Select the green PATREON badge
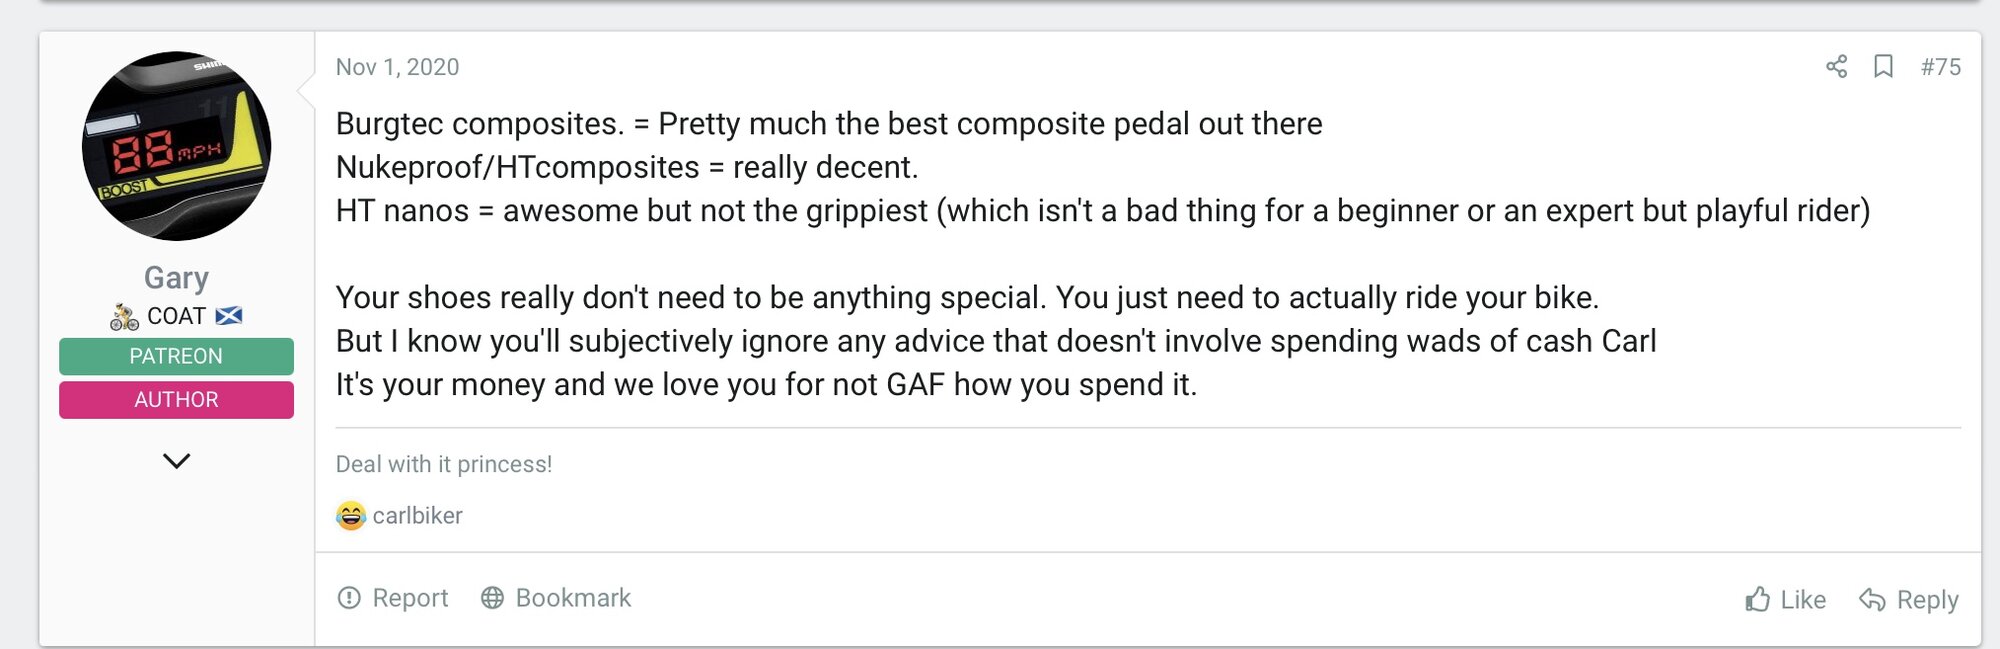This screenshot has width=2000, height=649. [176, 356]
